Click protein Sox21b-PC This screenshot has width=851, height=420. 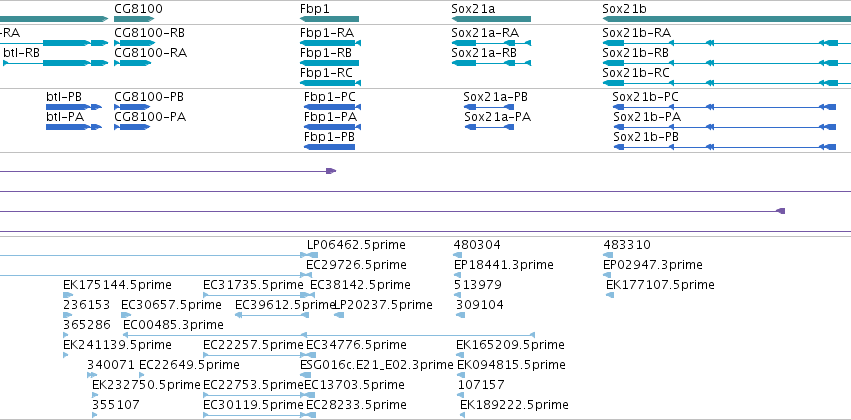[x=645, y=97]
